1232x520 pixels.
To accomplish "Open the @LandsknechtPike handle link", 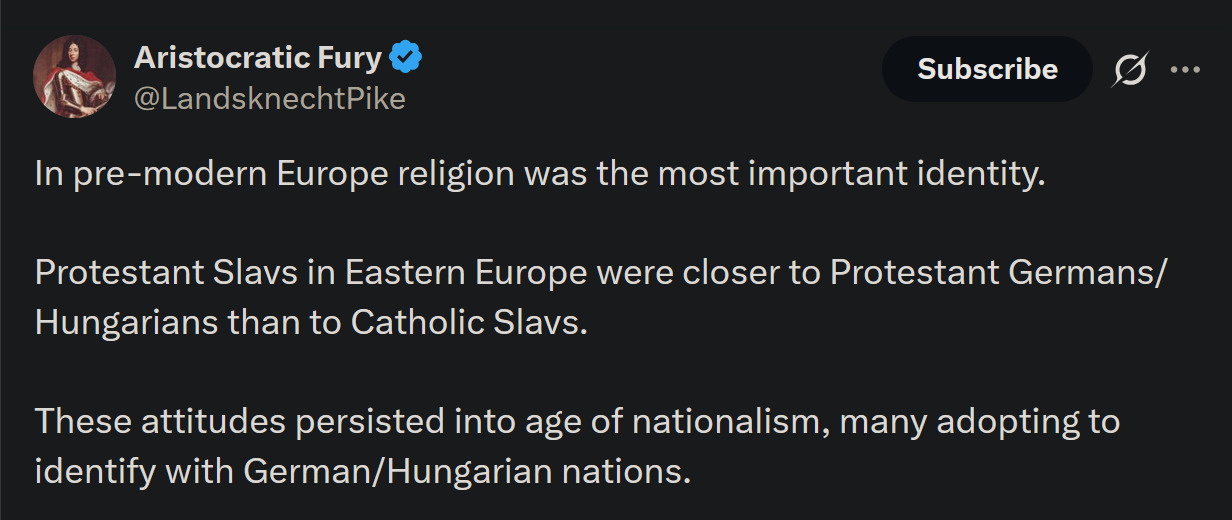I will click(x=269, y=98).
